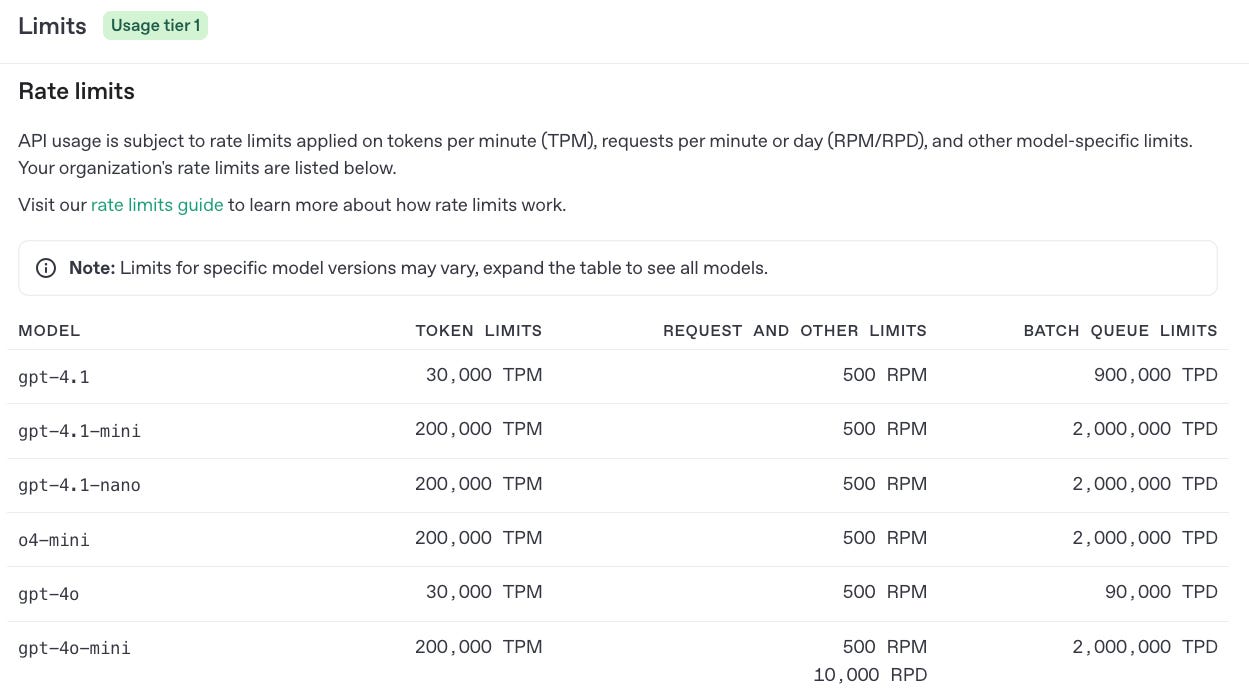Click the 500 RPM value for gpt-4.1-nano
The width and height of the screenshot is (1249, 698).
[x=885, y=484]
